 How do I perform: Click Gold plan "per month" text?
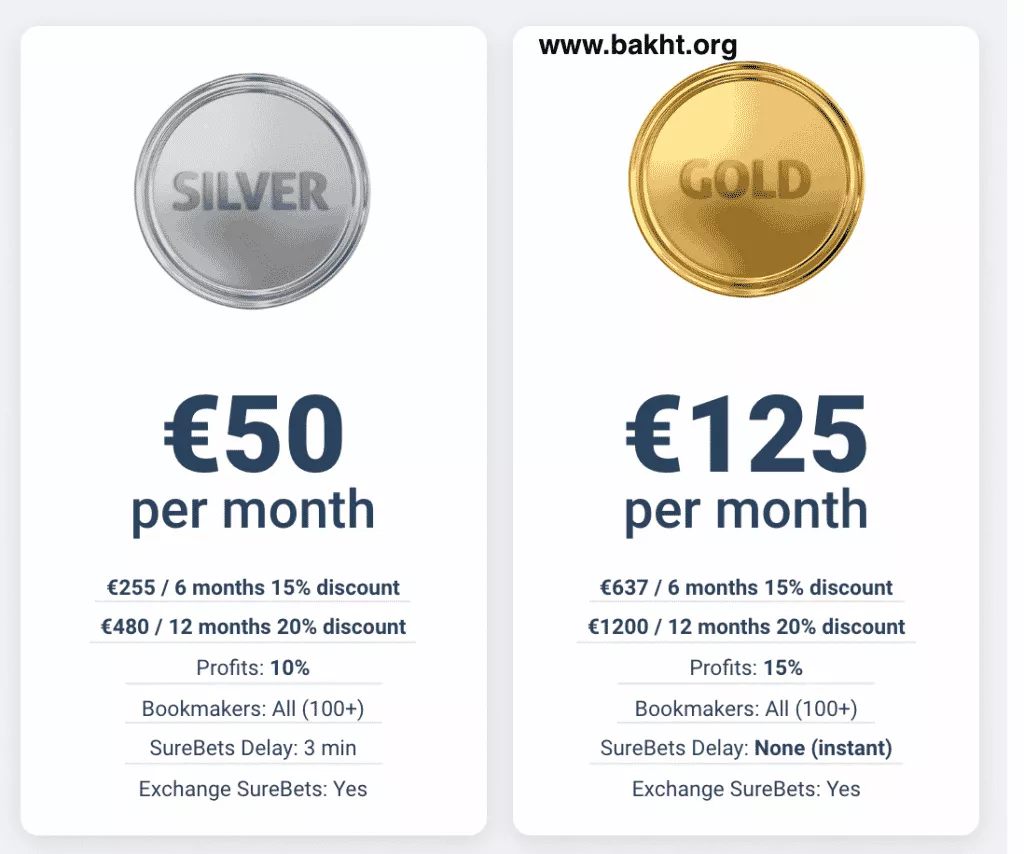pyautogui.click(x=746, y=510)
